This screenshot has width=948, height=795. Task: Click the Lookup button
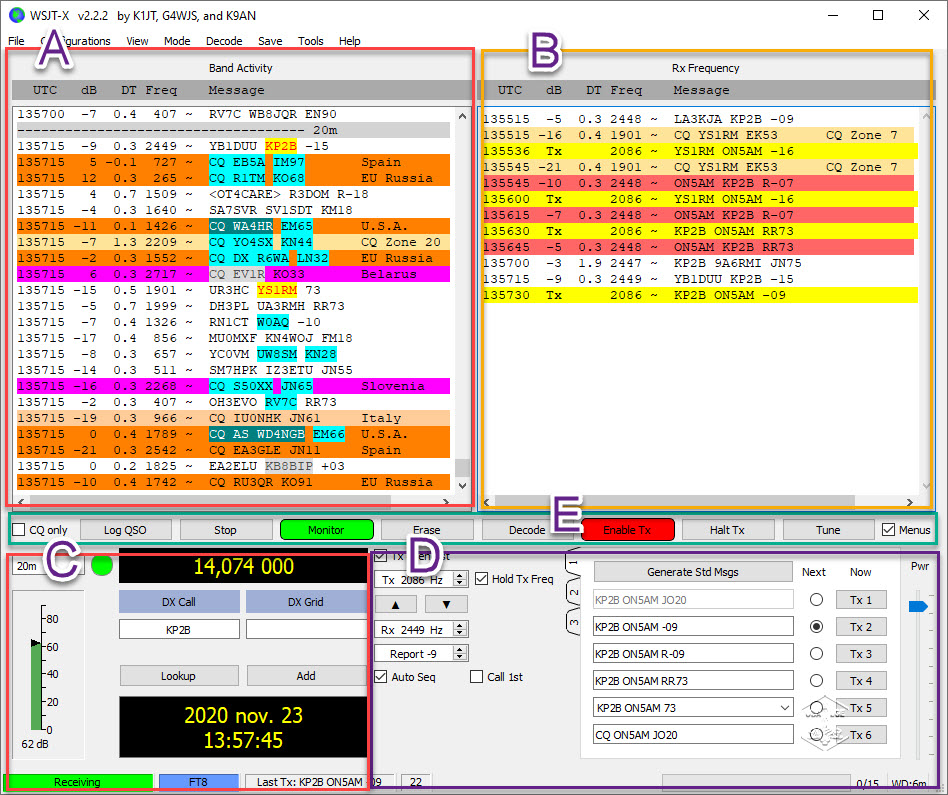(x=178, y=675)
